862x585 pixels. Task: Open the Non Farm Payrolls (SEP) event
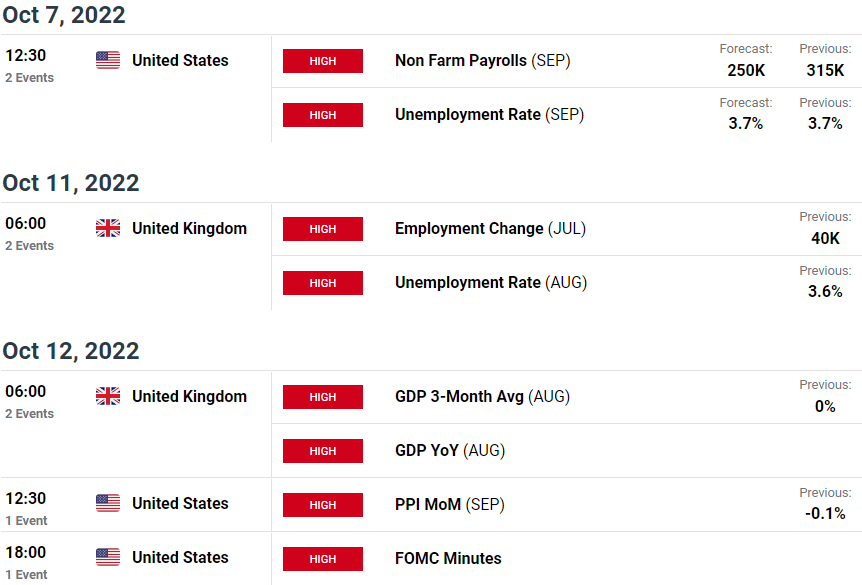[x=483, y=60]
